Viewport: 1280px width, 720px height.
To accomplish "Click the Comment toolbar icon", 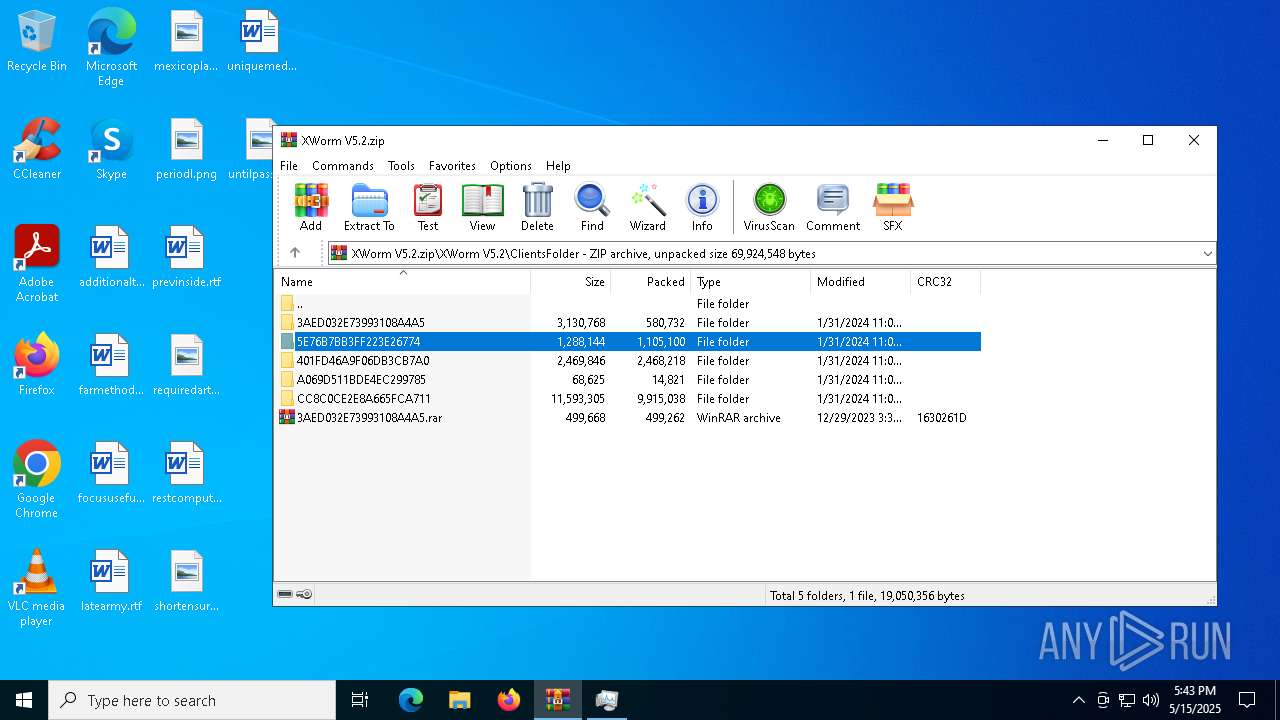I will 833,208.
